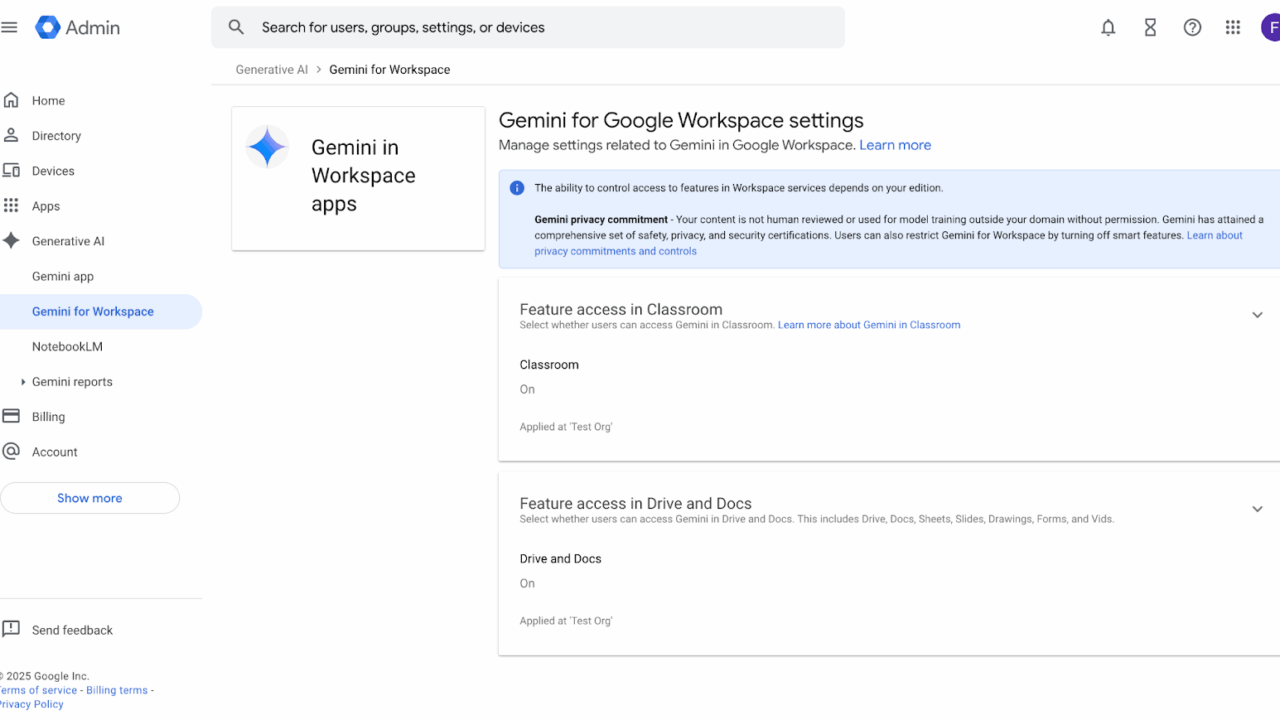The width and height of the screenshot is (1280, 720).
Task: Click Drive and Docs' On status value
Action: tap(527, 584)
